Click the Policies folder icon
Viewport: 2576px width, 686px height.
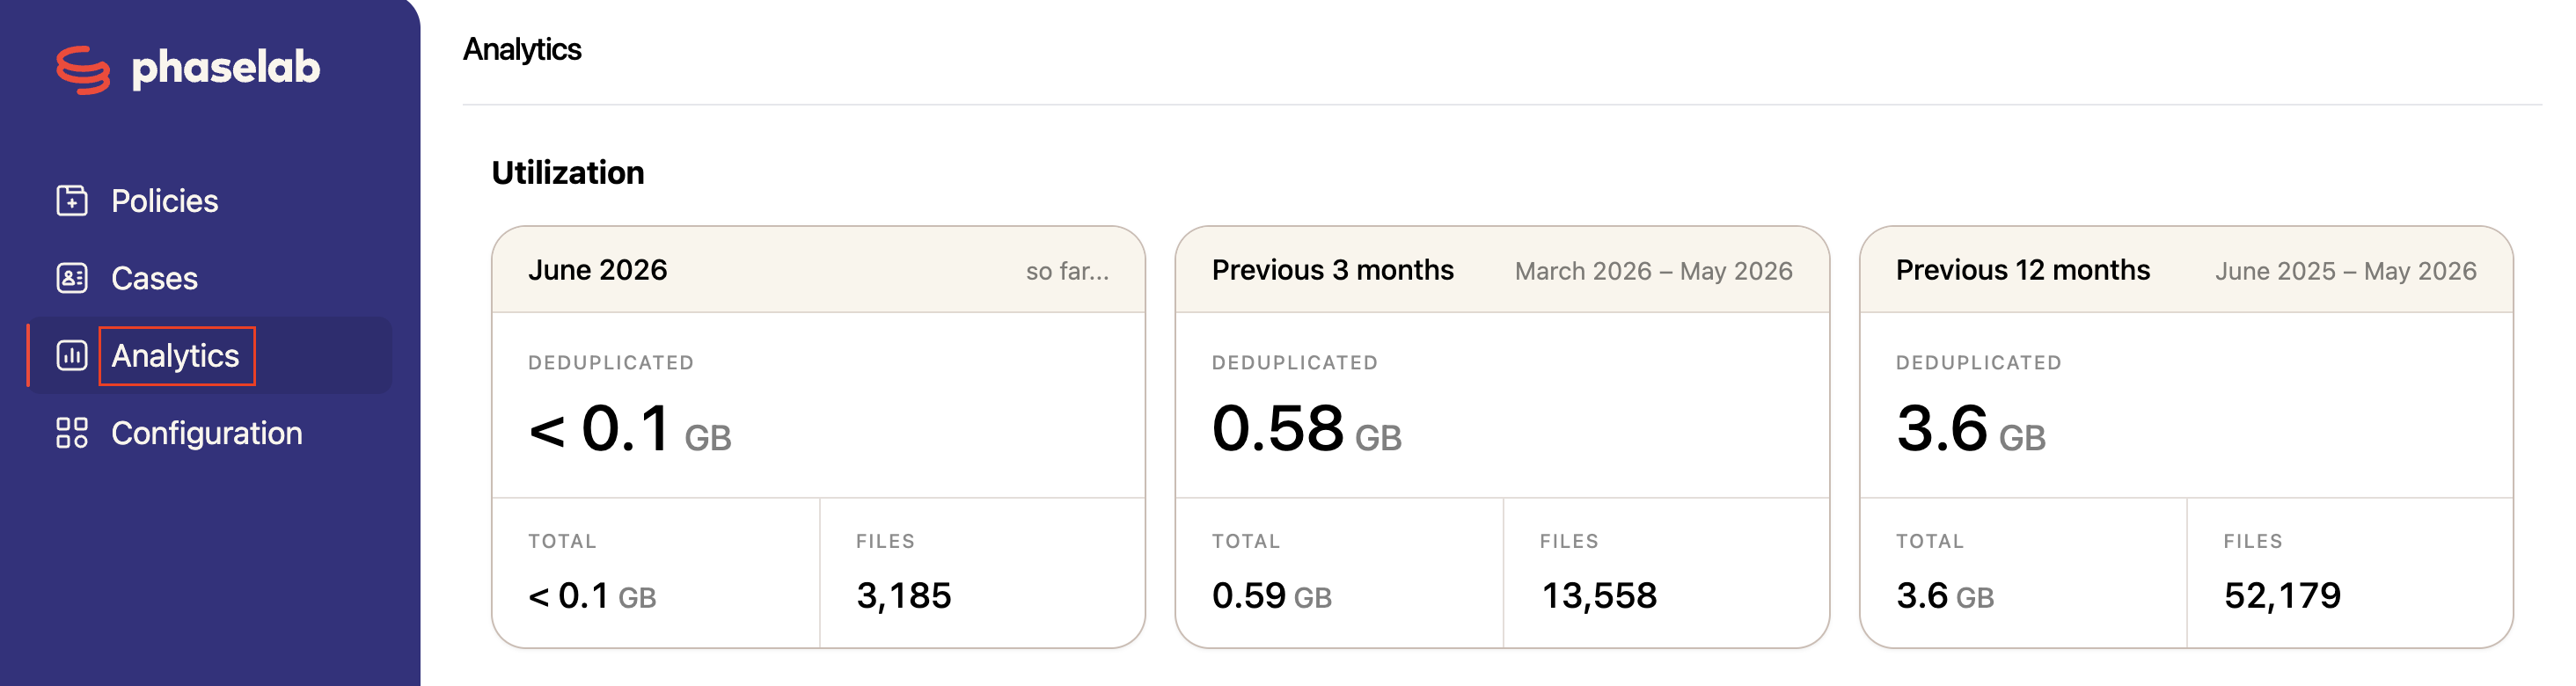[x=72, y=201]
